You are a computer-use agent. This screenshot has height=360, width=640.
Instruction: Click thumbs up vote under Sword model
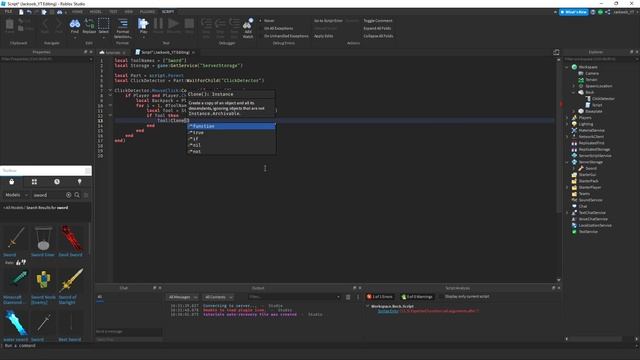(18, 262)
